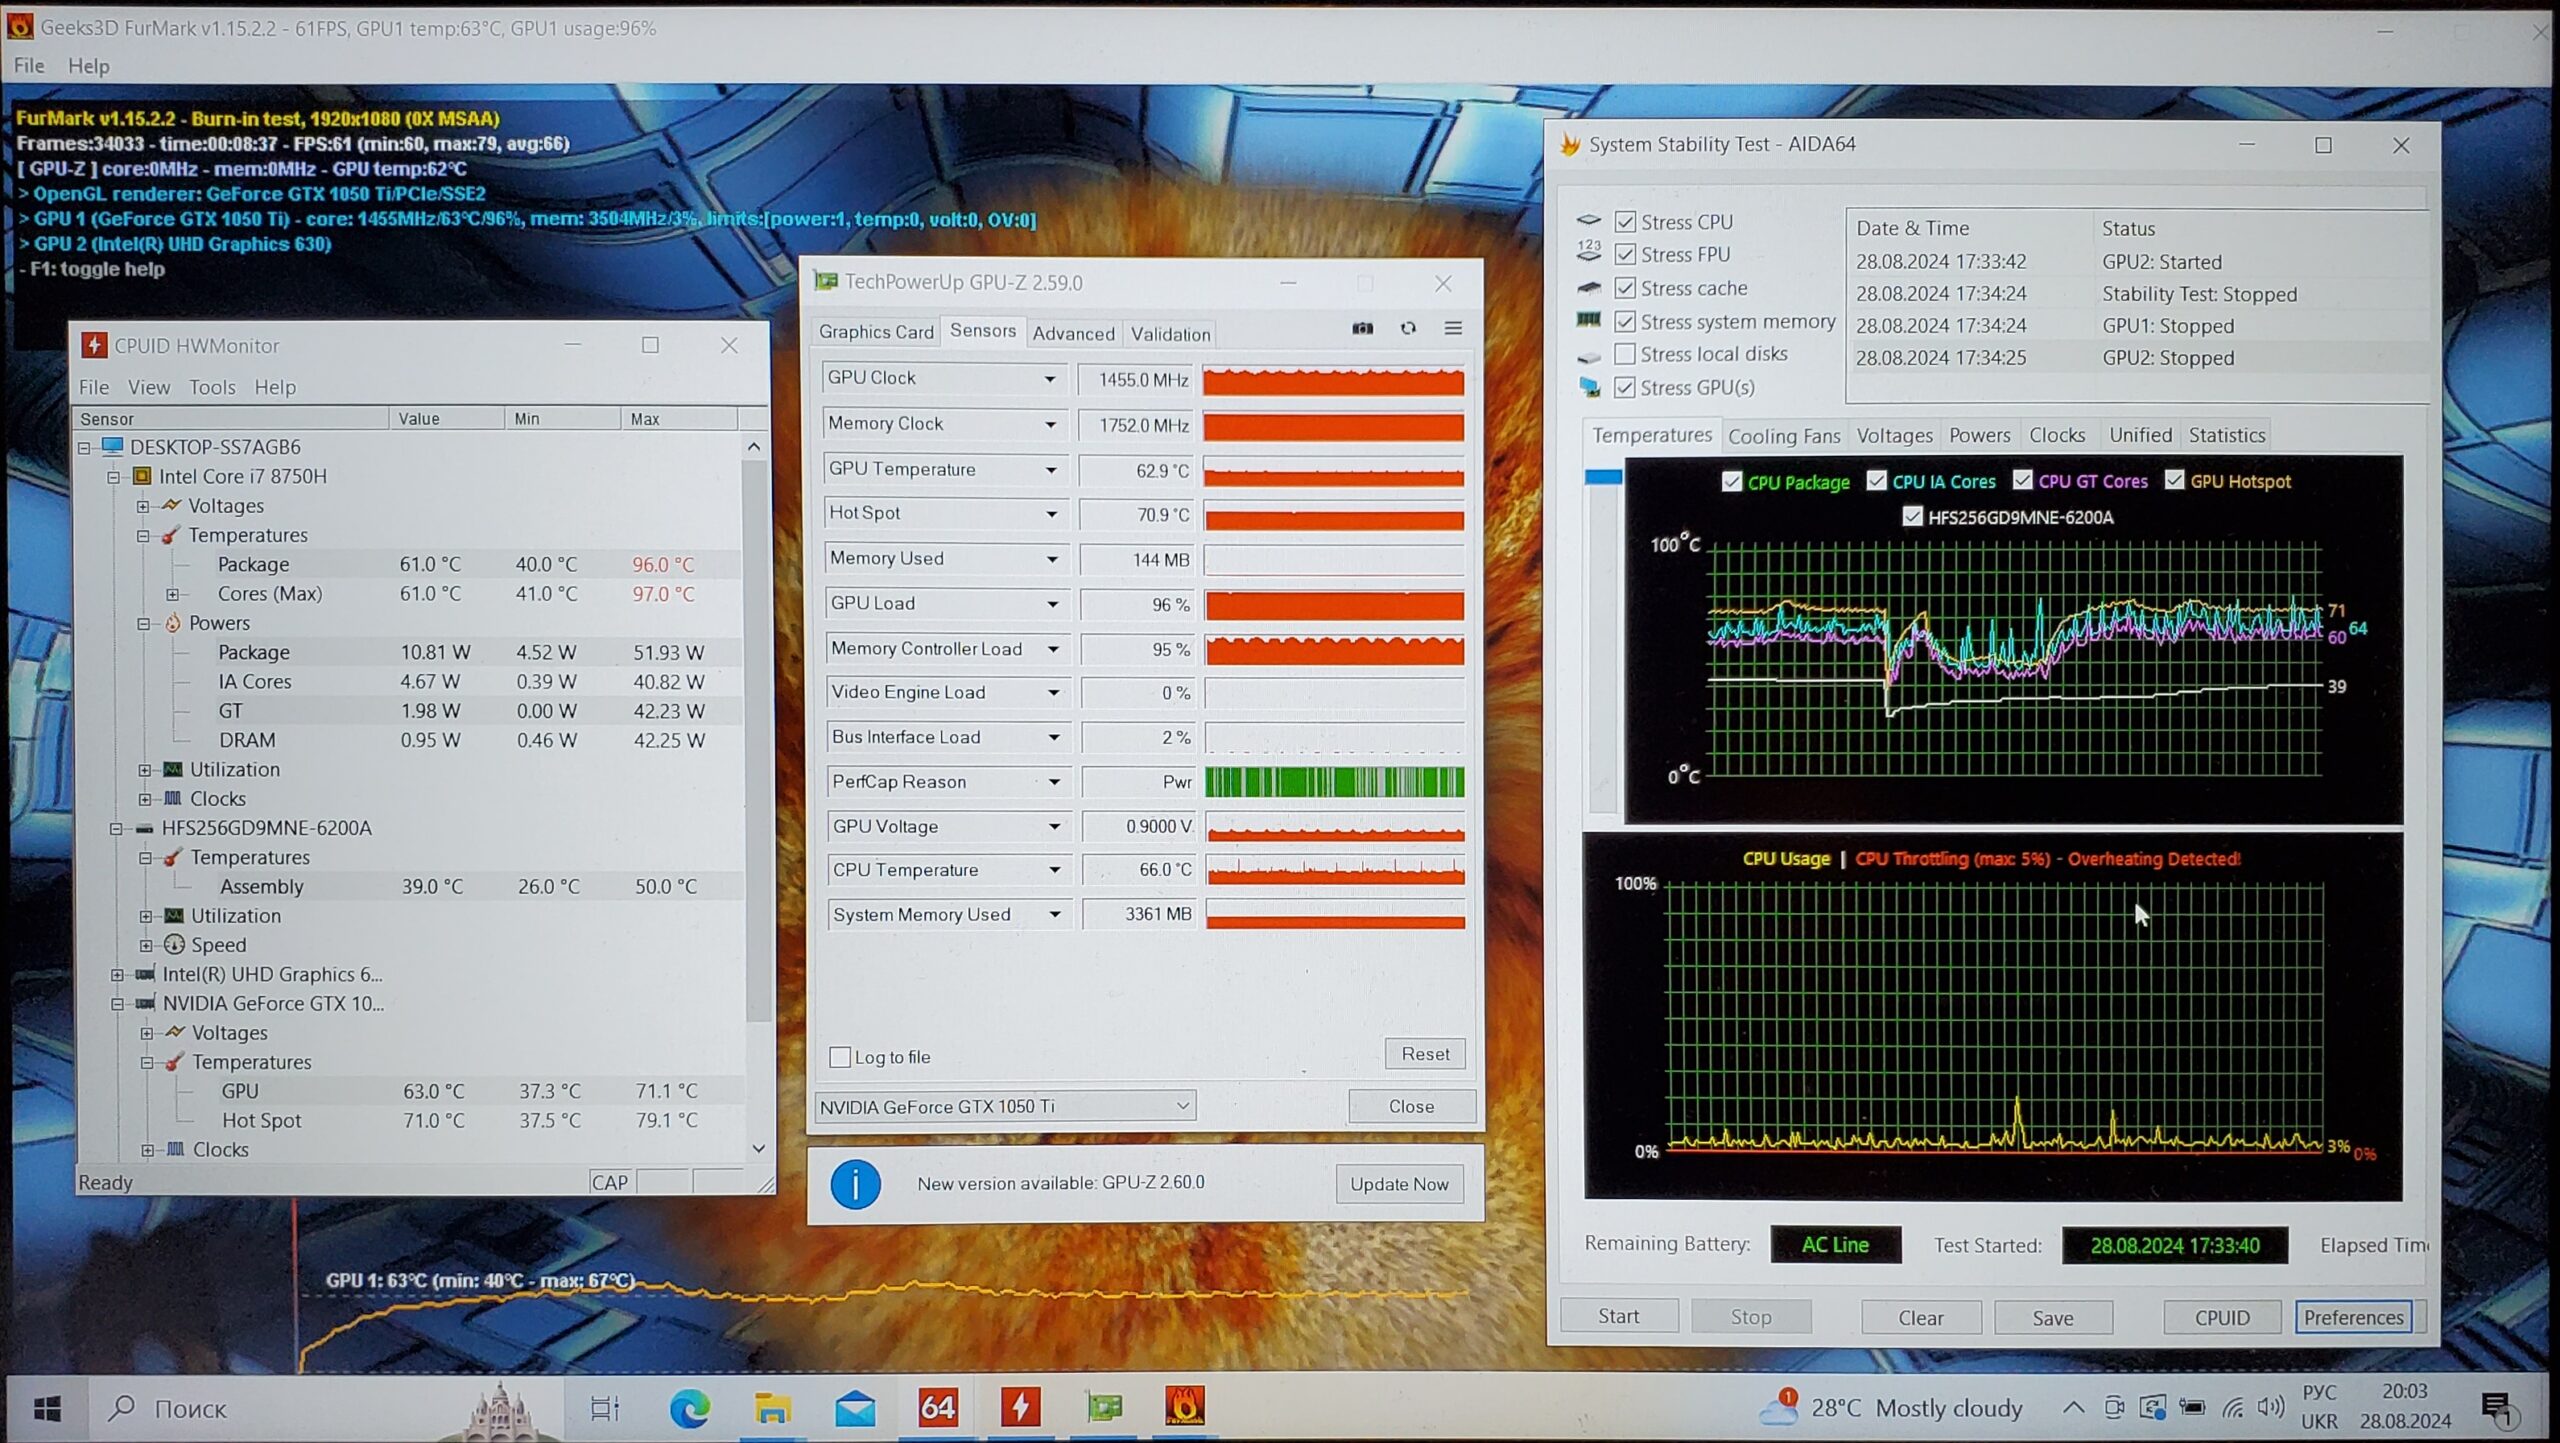This screenshot has height=1443, width=2560.
Task: Enable Stress local disks checkbox
Action: click(1626, 354)
